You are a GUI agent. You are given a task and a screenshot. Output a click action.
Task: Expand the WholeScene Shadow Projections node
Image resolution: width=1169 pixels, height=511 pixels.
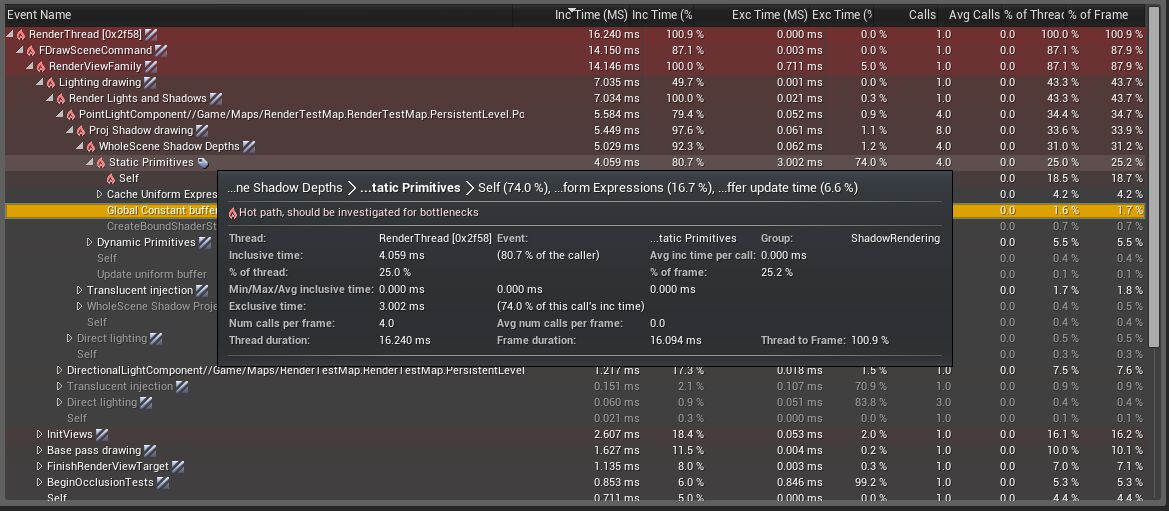[x=80, y=307]
